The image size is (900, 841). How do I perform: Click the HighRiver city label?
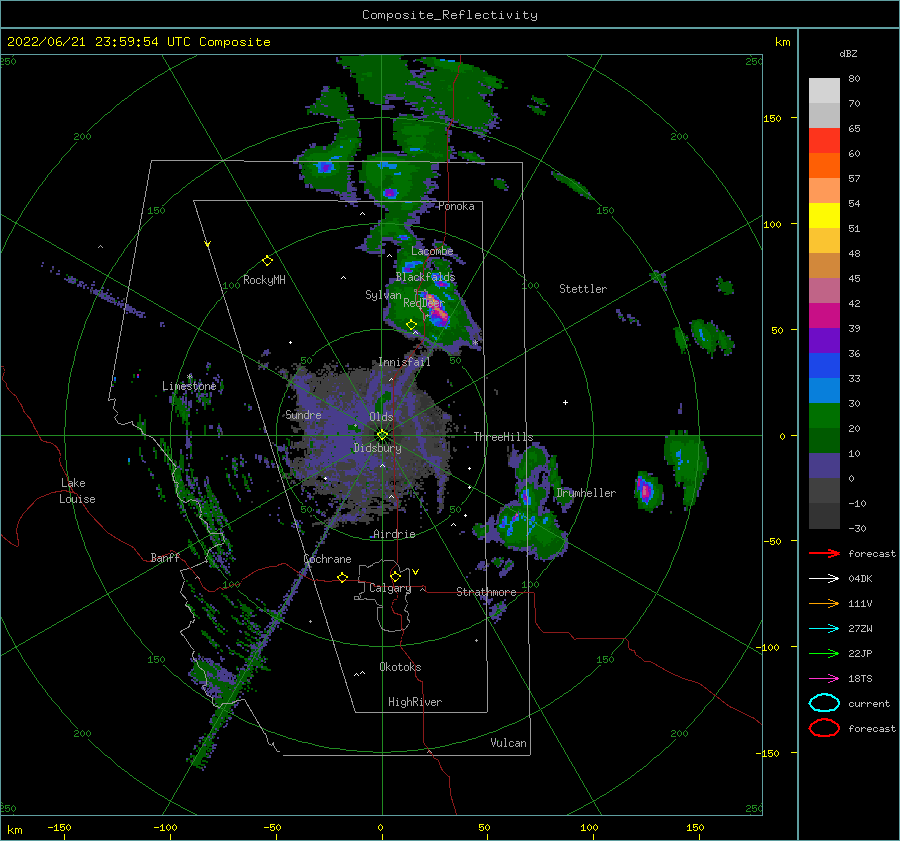click(x=415, y=702)
